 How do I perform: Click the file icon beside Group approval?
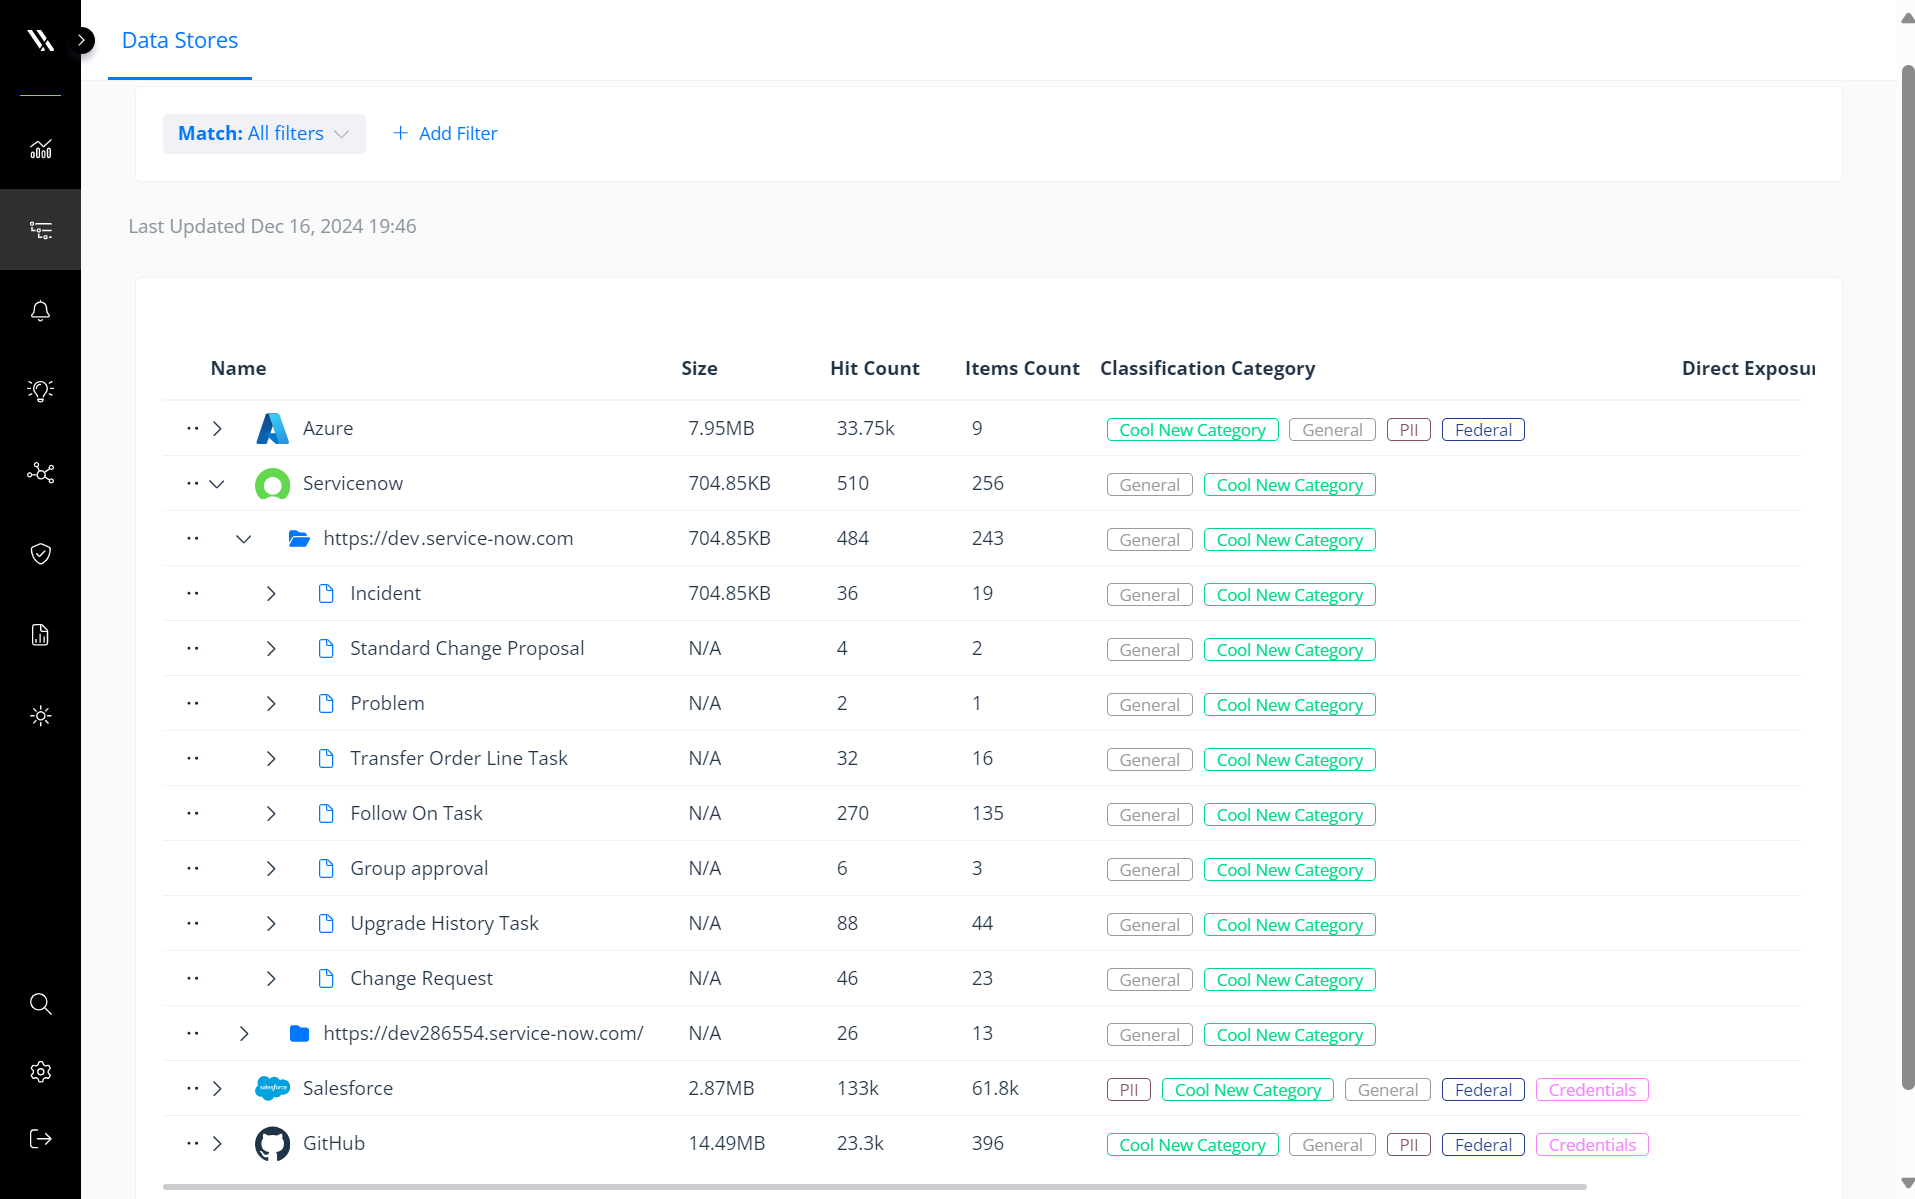(326, 869)
